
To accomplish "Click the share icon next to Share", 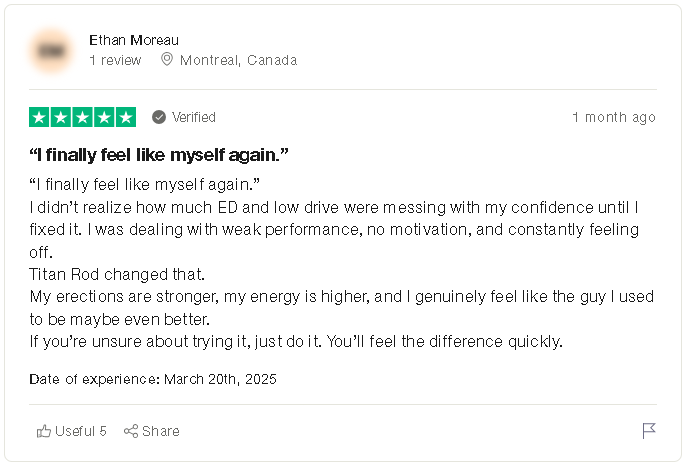I will (131, 431).
